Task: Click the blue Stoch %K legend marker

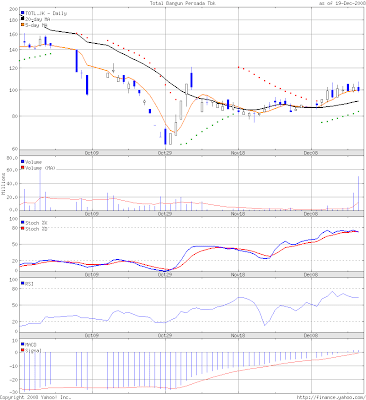Action: (23, 222)
